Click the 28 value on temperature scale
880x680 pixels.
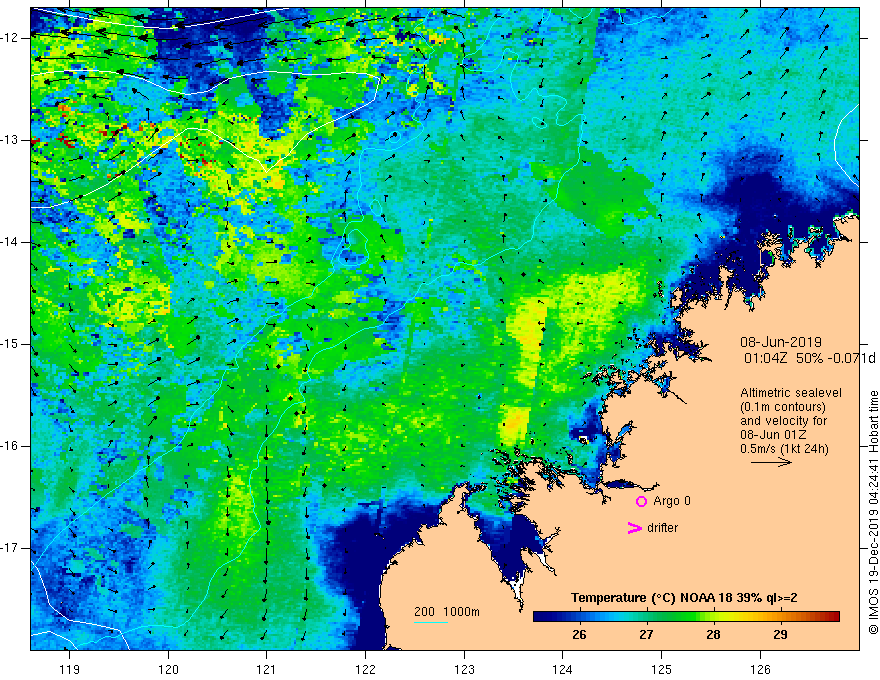pyautogui.click(x=713, y=635)
